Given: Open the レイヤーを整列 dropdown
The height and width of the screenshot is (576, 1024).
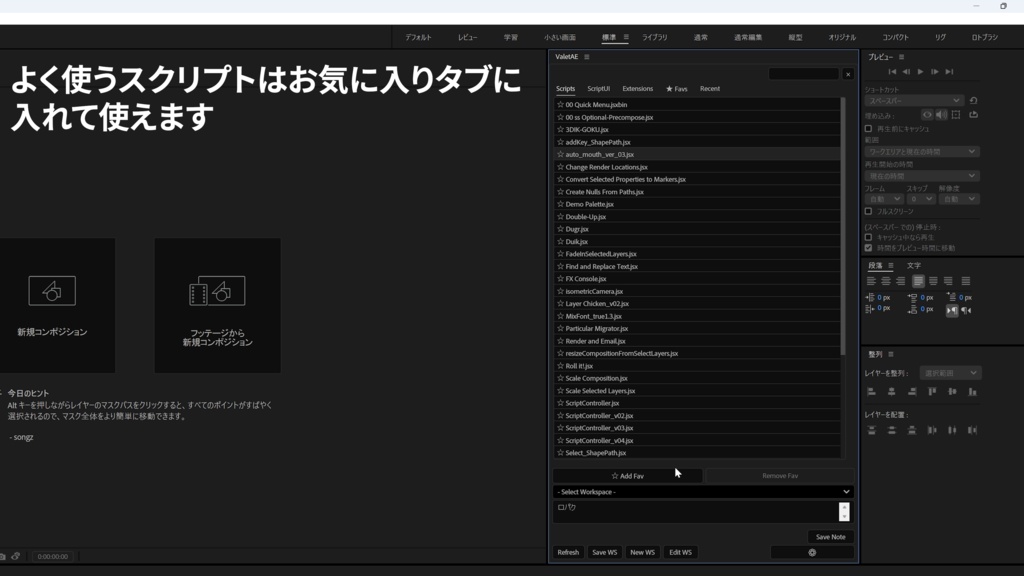Looking at the screenshot, I should coord(951,373).
